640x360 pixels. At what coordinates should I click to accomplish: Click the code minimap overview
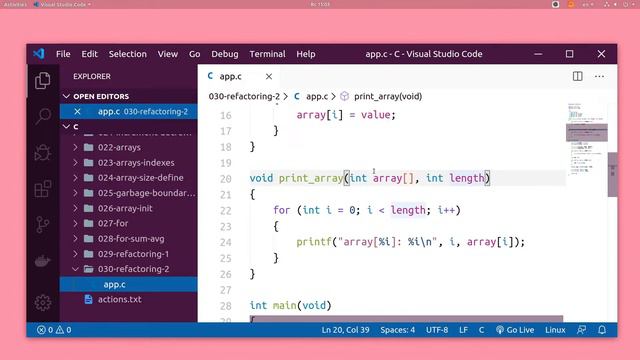pos(587,139)
